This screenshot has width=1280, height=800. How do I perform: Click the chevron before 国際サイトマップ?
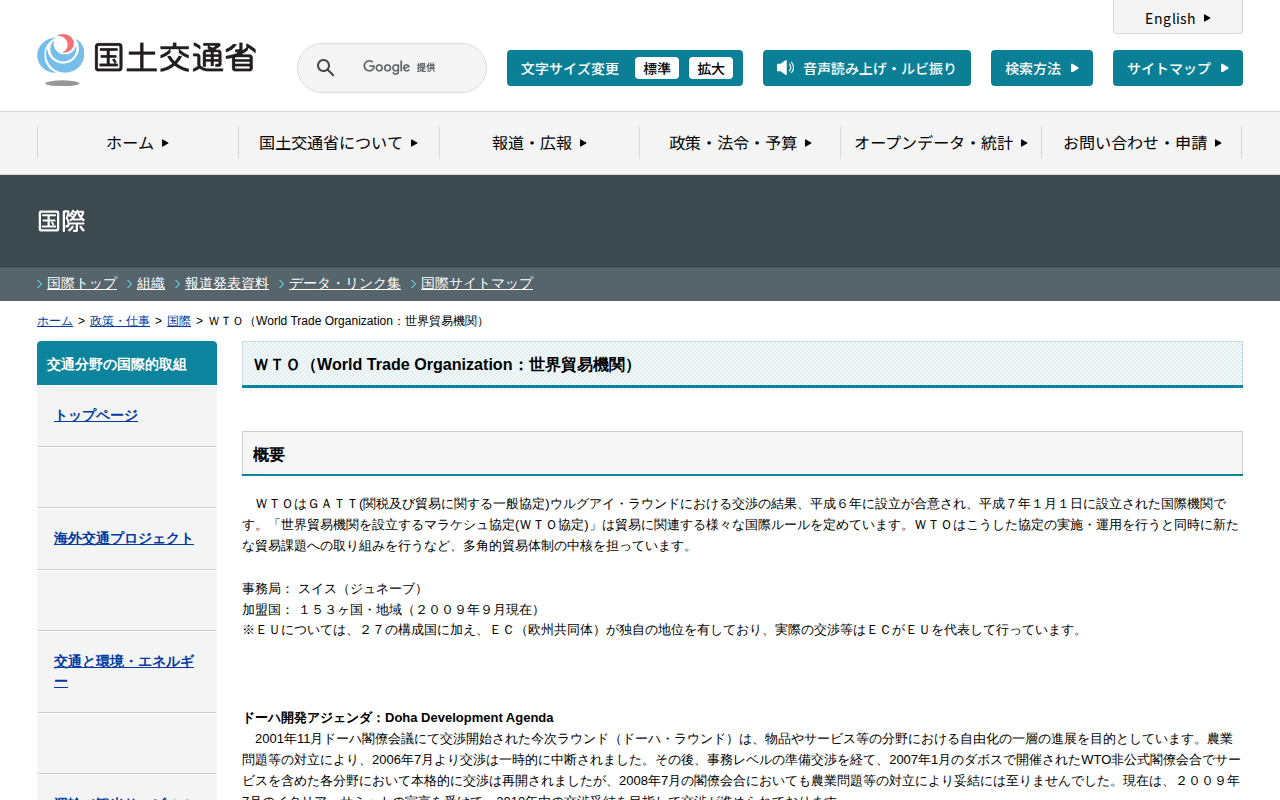point(414,284)
